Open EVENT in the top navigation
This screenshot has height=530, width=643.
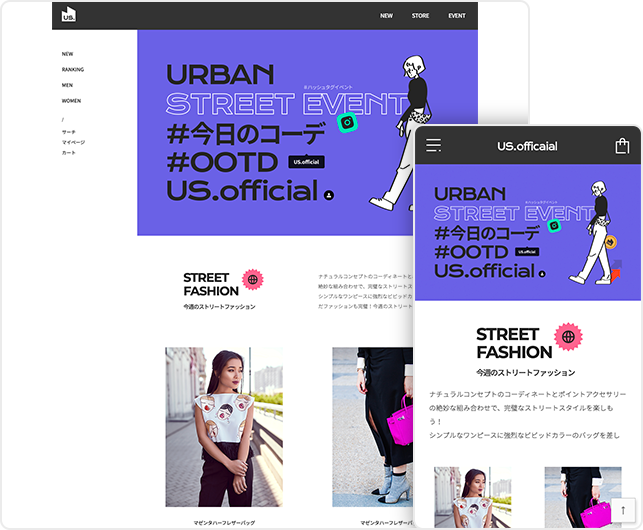[457, 16]
